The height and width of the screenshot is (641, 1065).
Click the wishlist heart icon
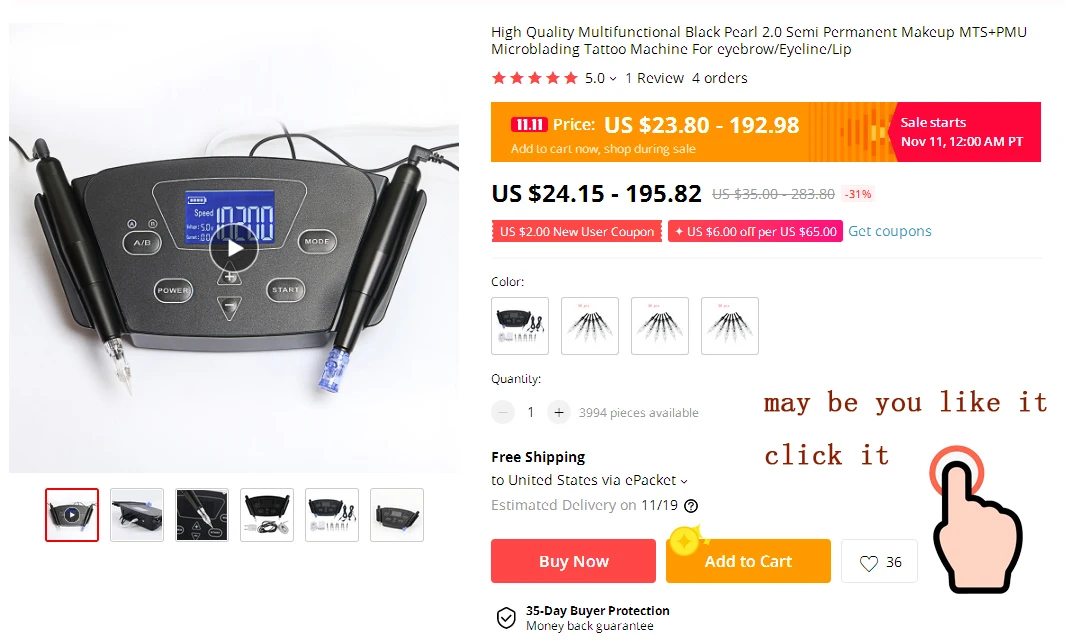coord(868,563)
